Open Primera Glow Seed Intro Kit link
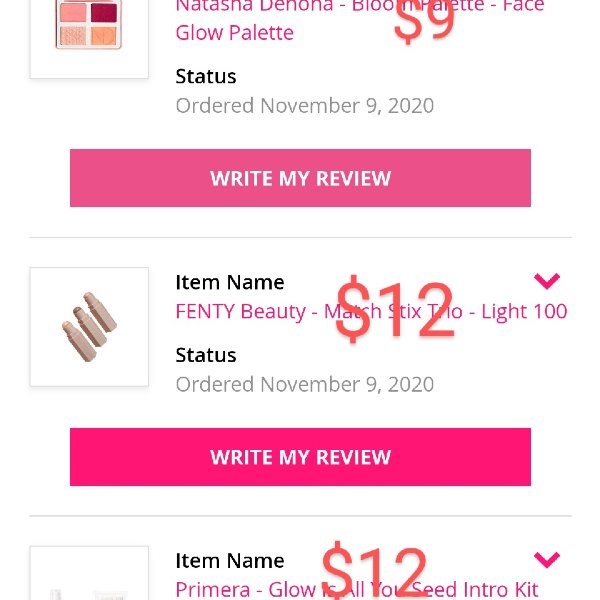Image resolution: width=600 pixels, height=600 pixels. [357, 589]
